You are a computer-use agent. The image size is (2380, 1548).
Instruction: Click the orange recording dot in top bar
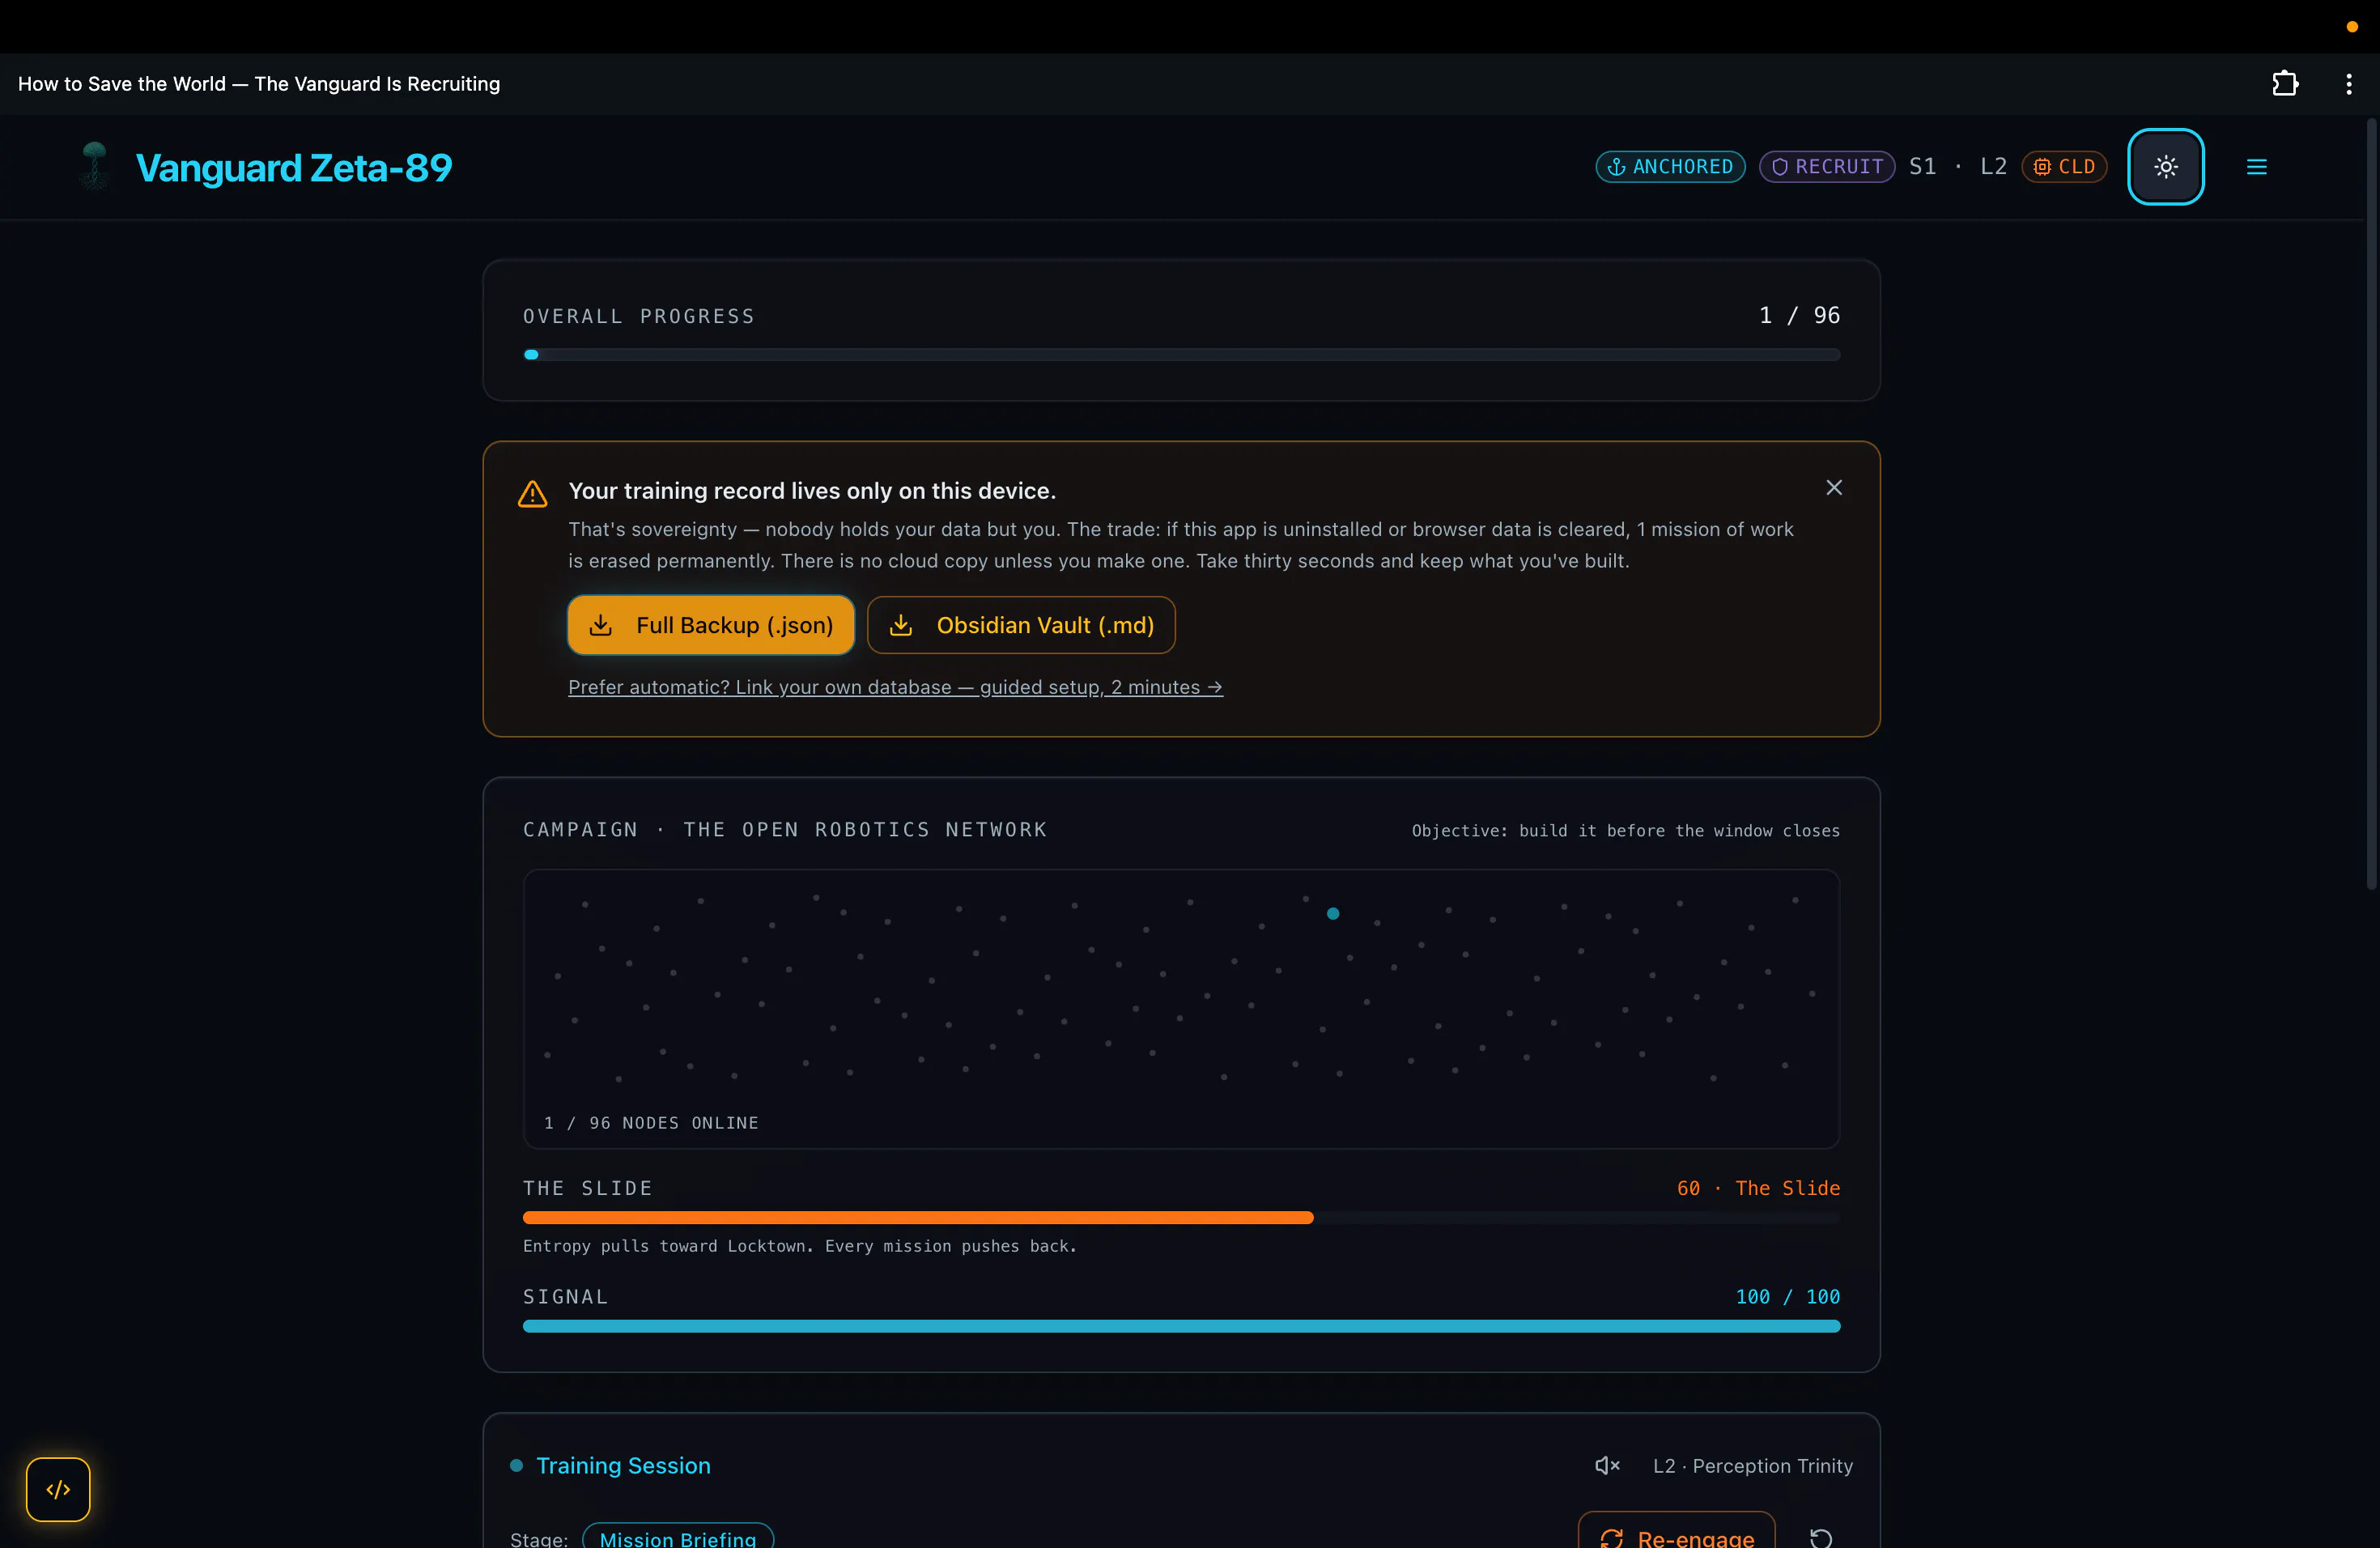point(2352,27)
